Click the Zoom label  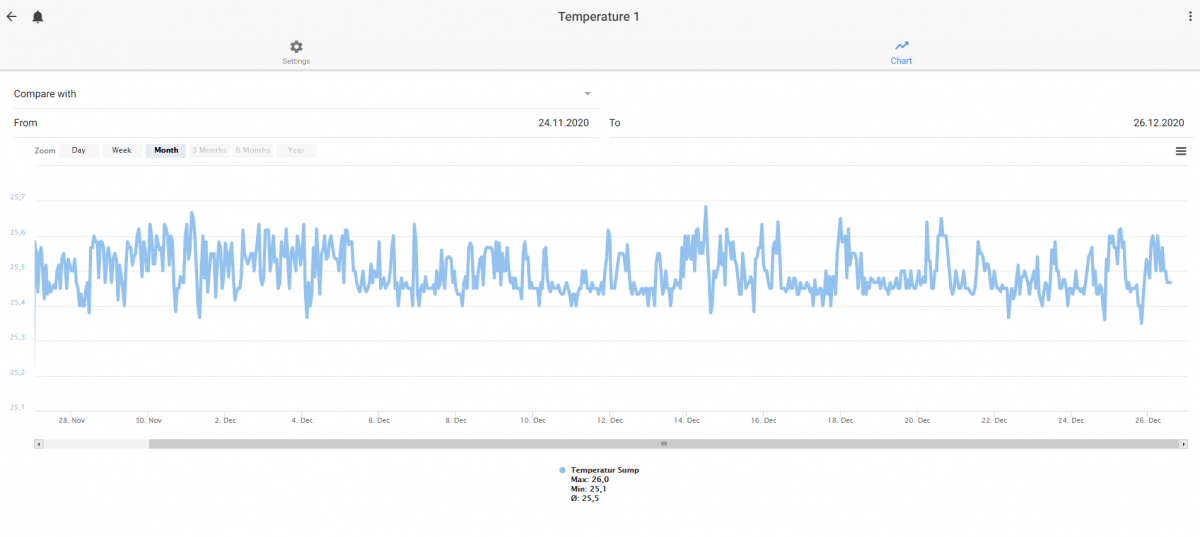(45, 151)
